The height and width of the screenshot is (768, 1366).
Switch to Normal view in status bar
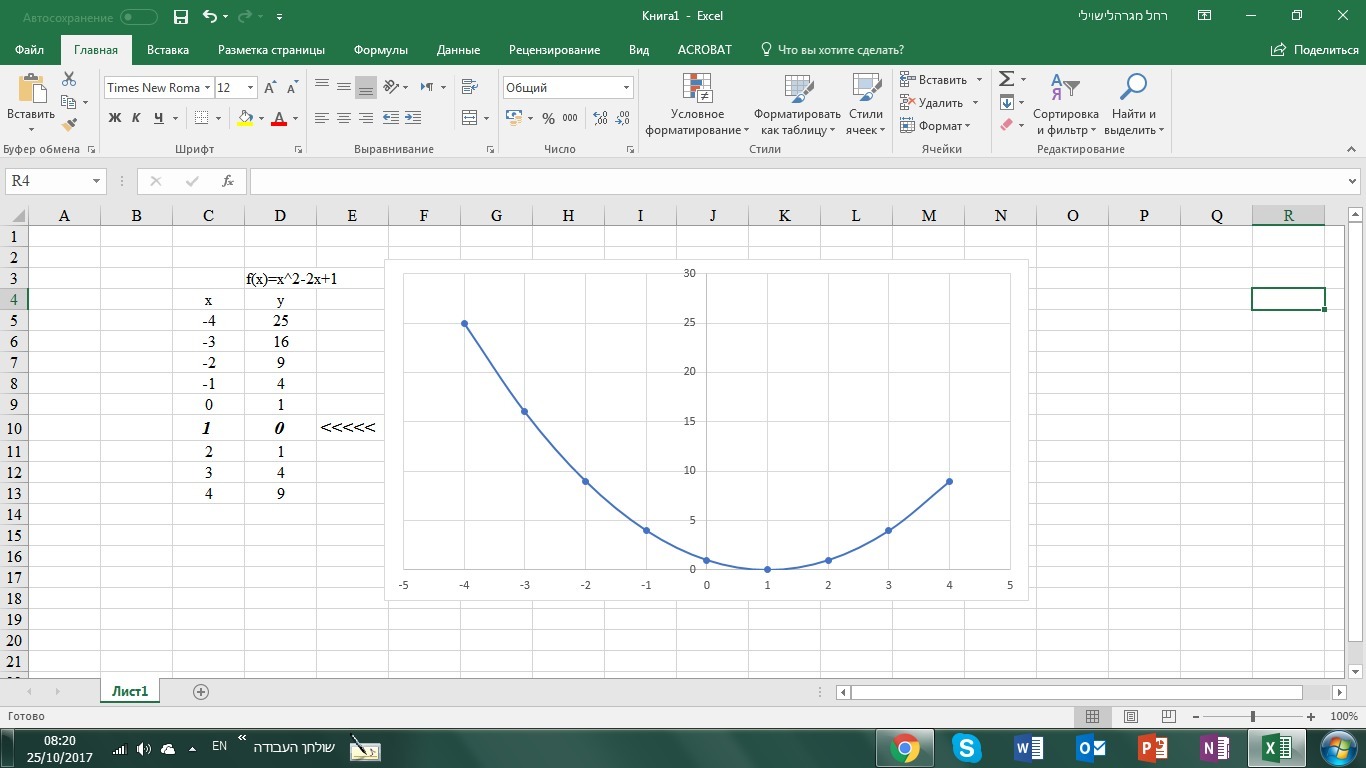pyautogui.click(x=1093, y=717)
